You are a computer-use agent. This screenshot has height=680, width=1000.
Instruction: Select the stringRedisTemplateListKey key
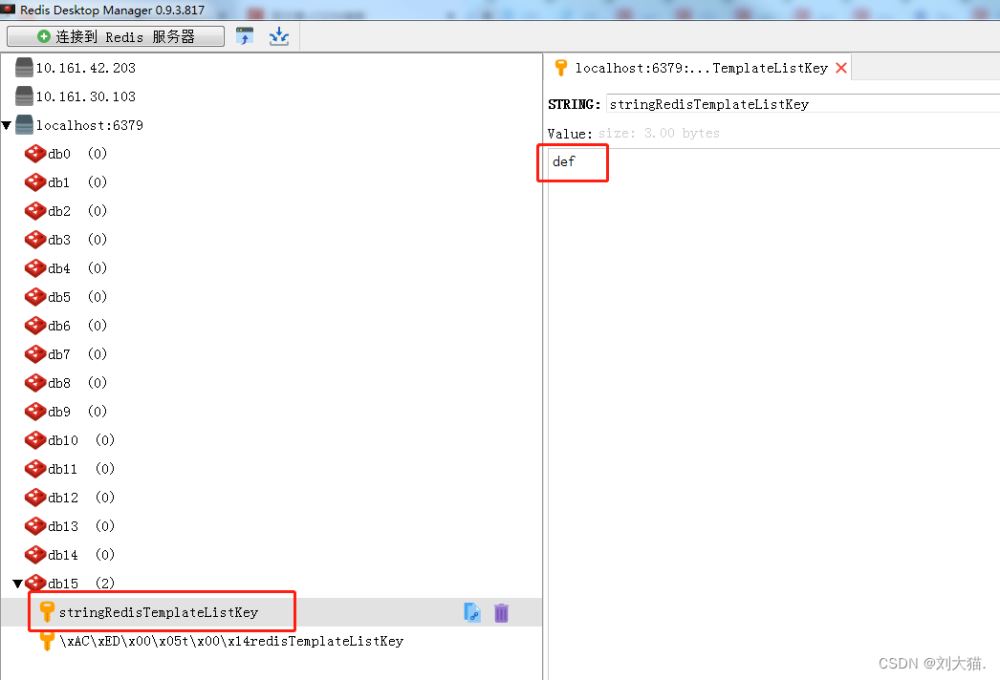[158, 612]
